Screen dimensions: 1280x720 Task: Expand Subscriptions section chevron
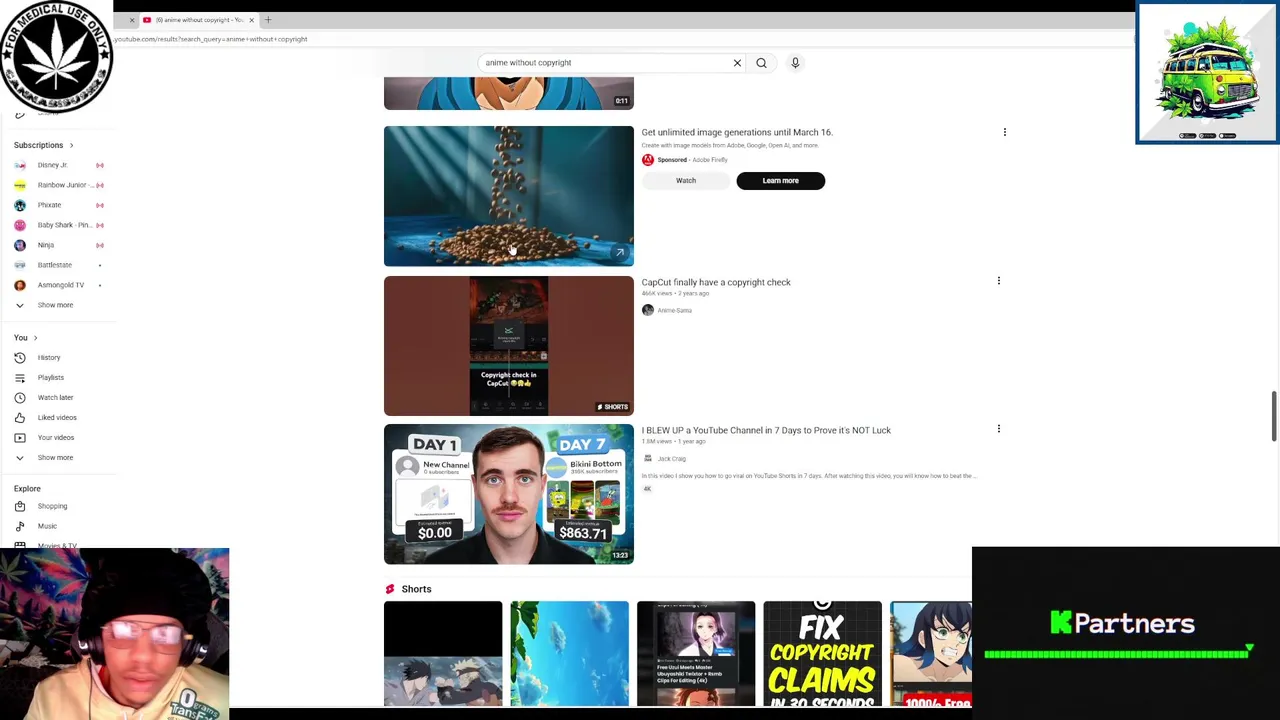71,146
